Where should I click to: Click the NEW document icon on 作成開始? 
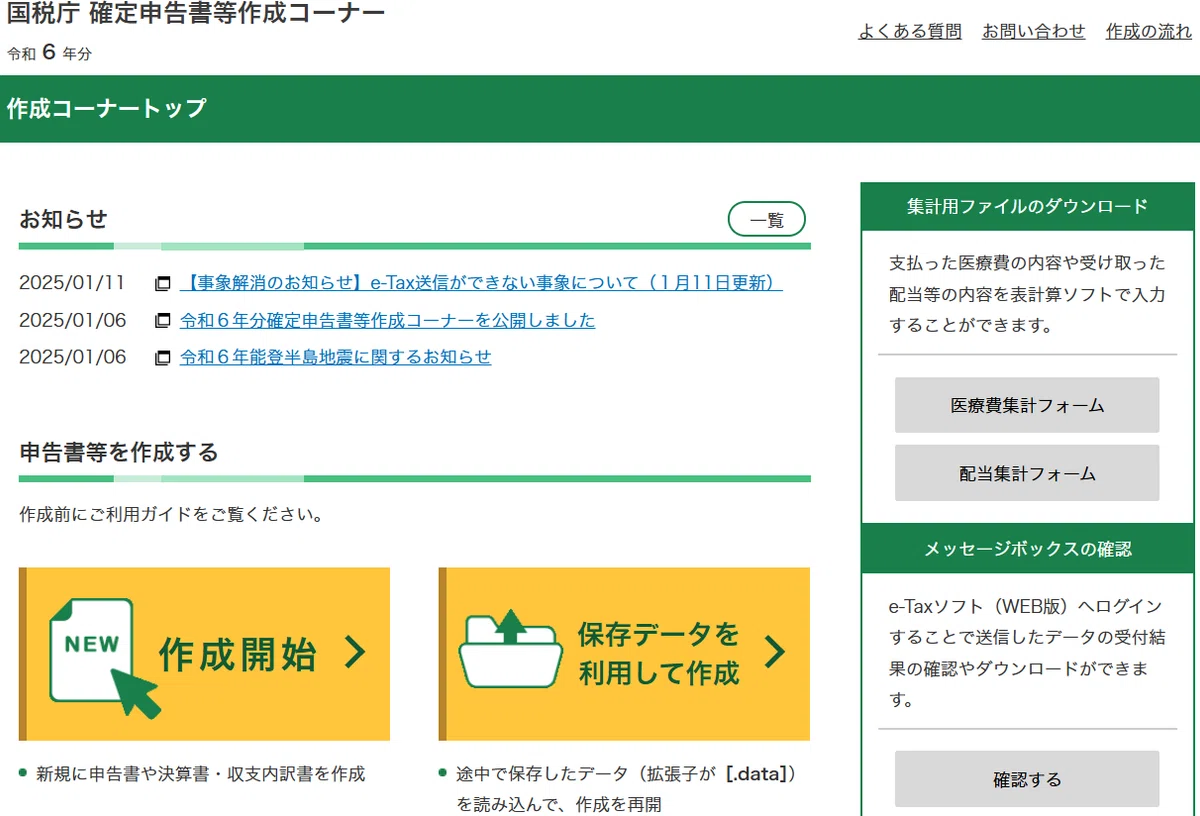pos(104,657)
